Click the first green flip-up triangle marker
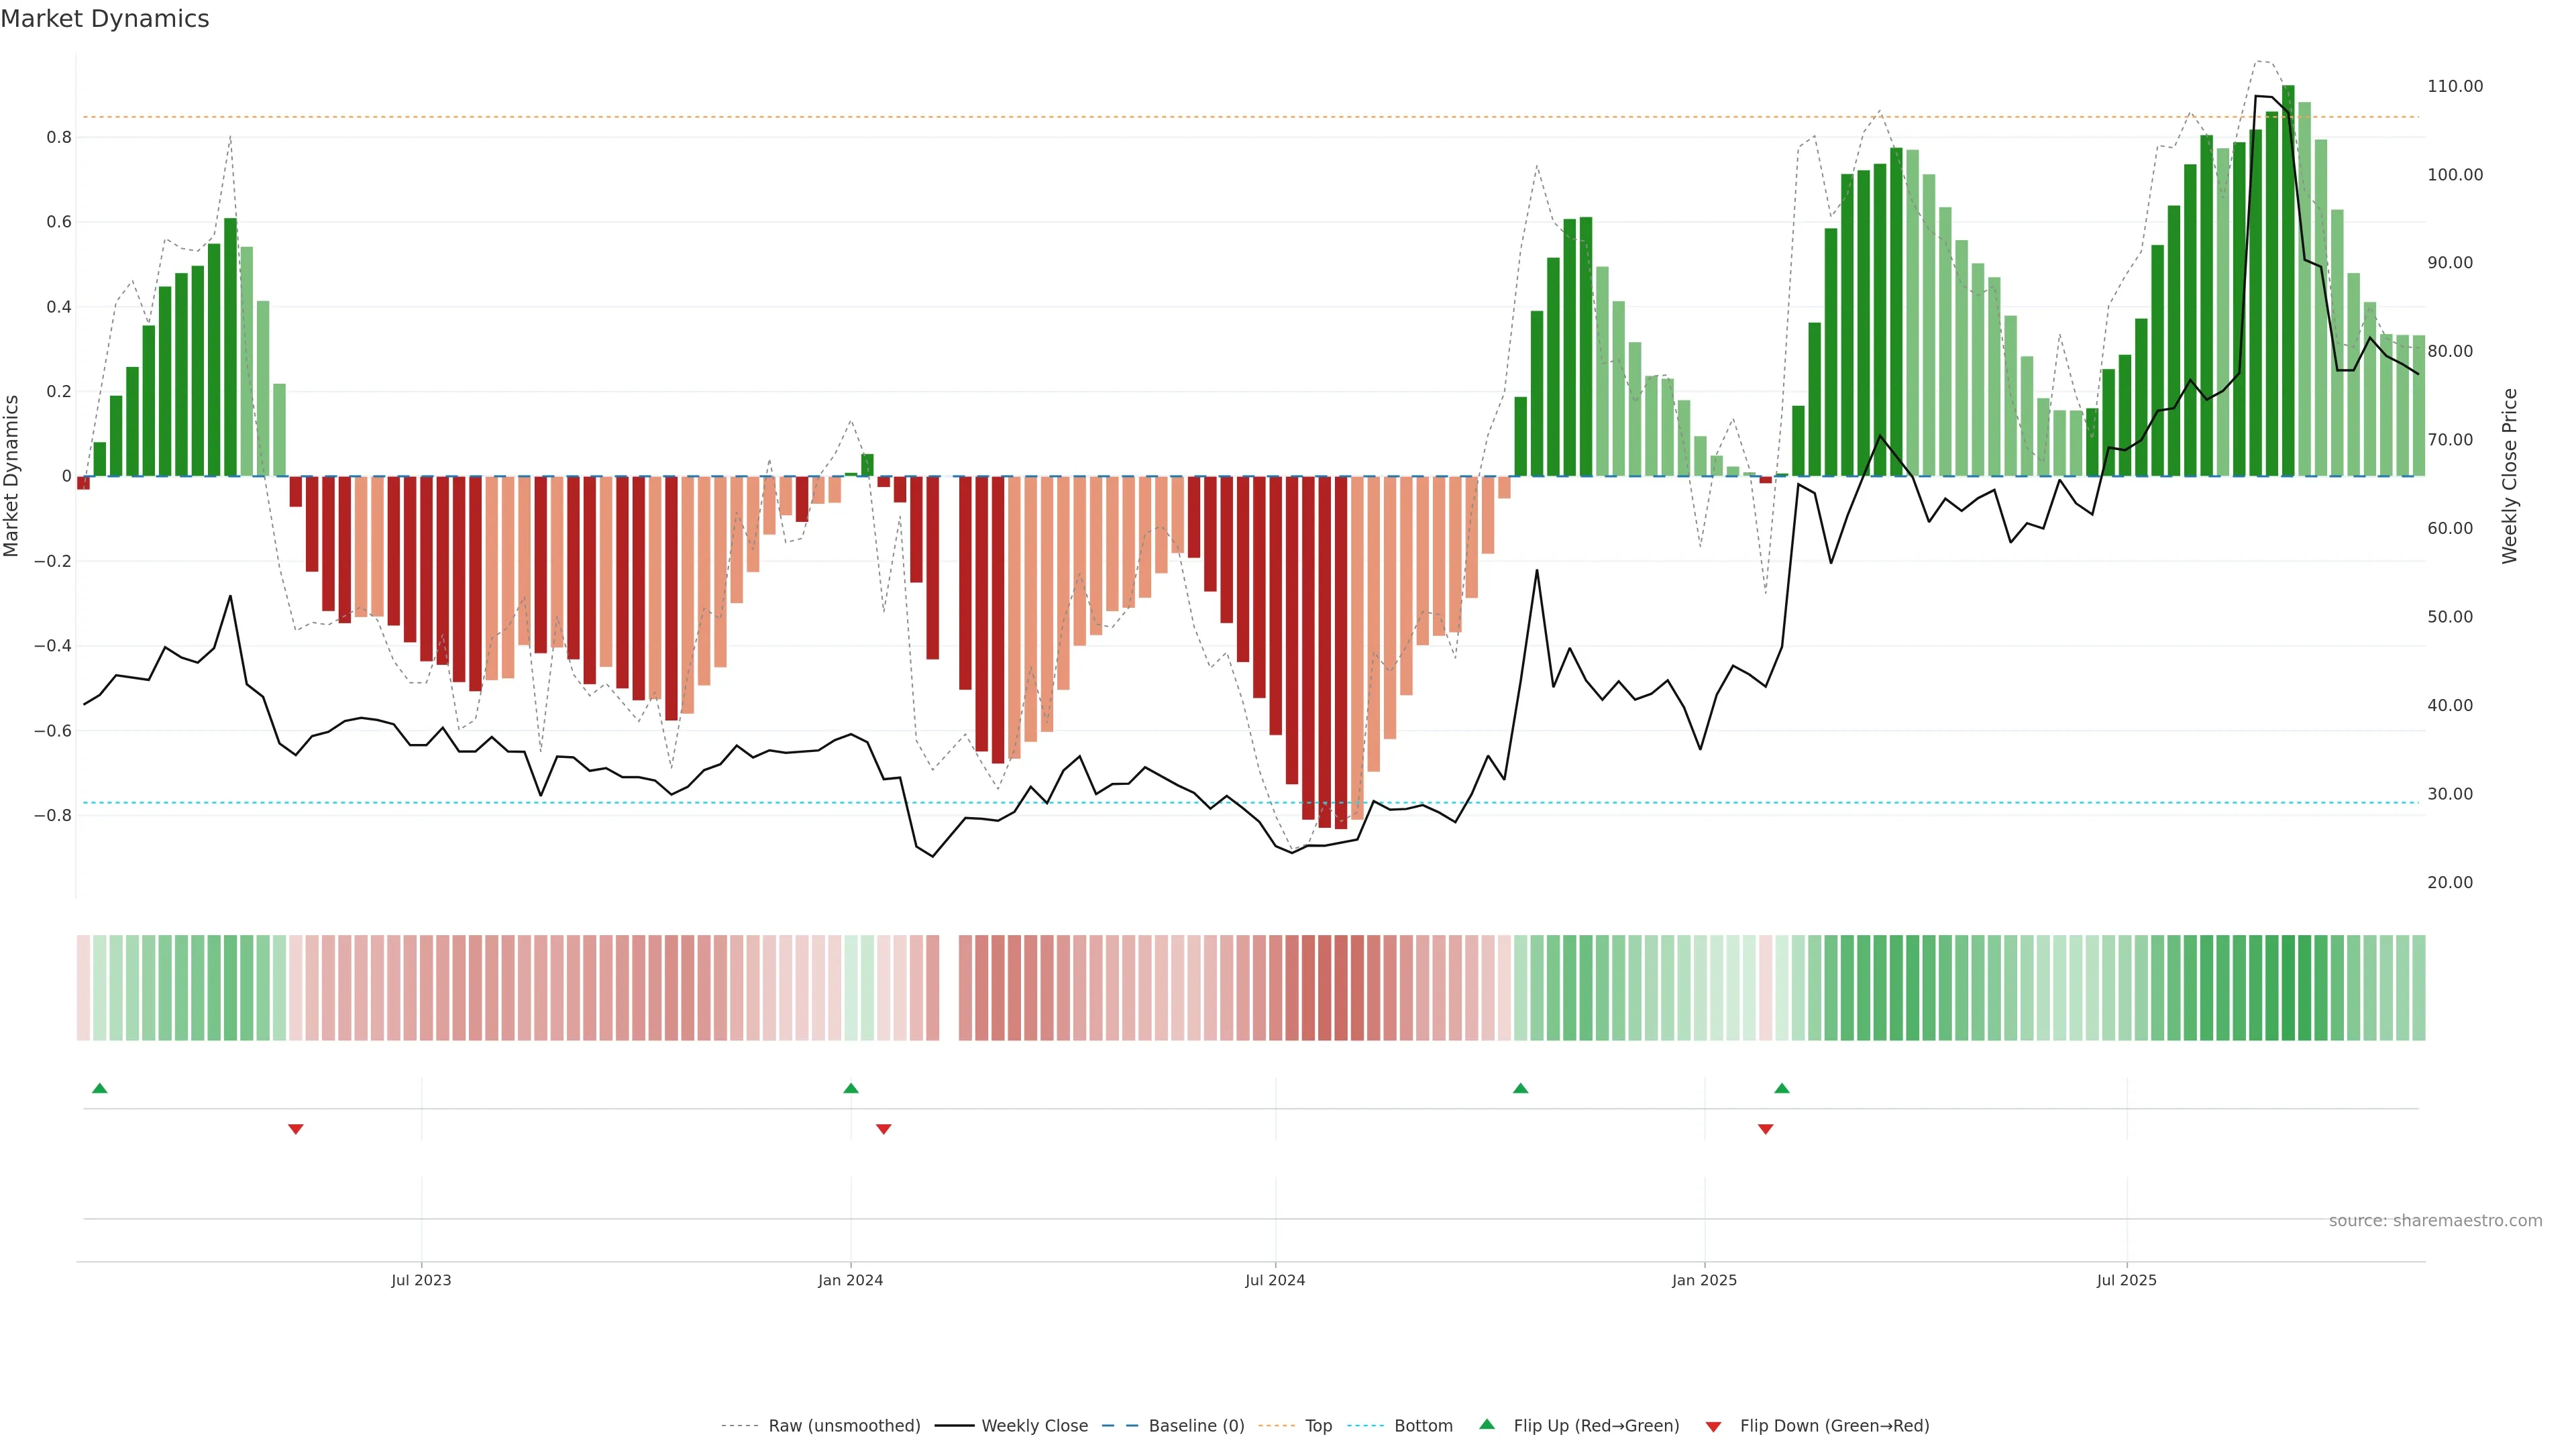 (99, 1088)
